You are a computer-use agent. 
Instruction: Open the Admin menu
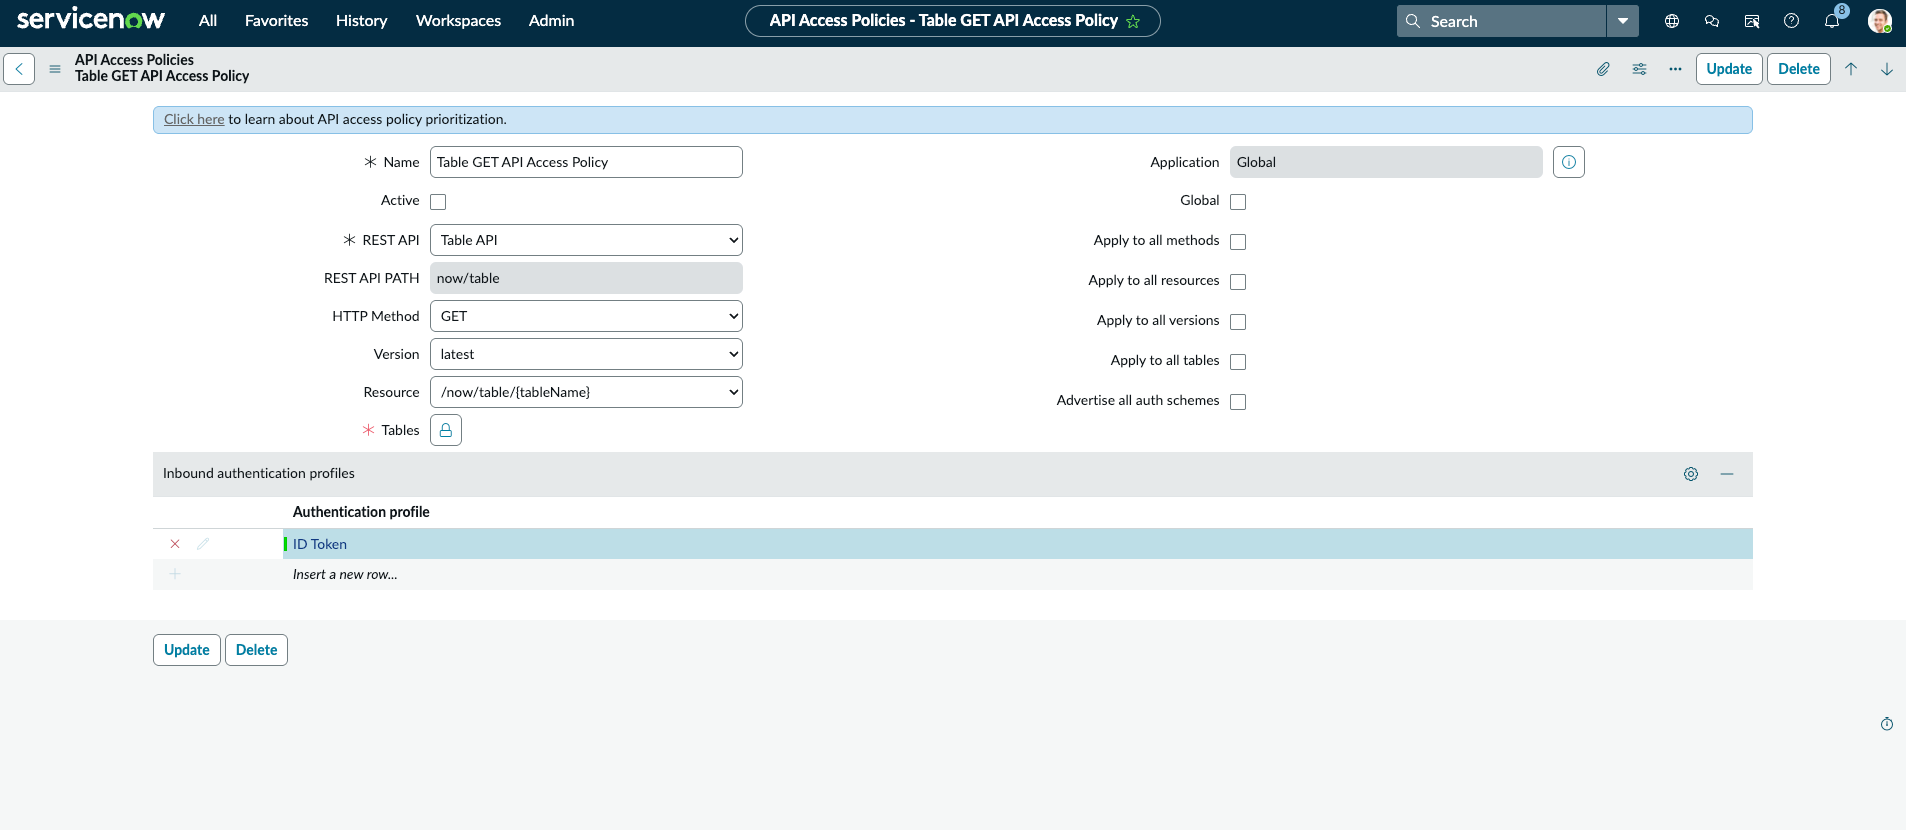pos(551,21)
